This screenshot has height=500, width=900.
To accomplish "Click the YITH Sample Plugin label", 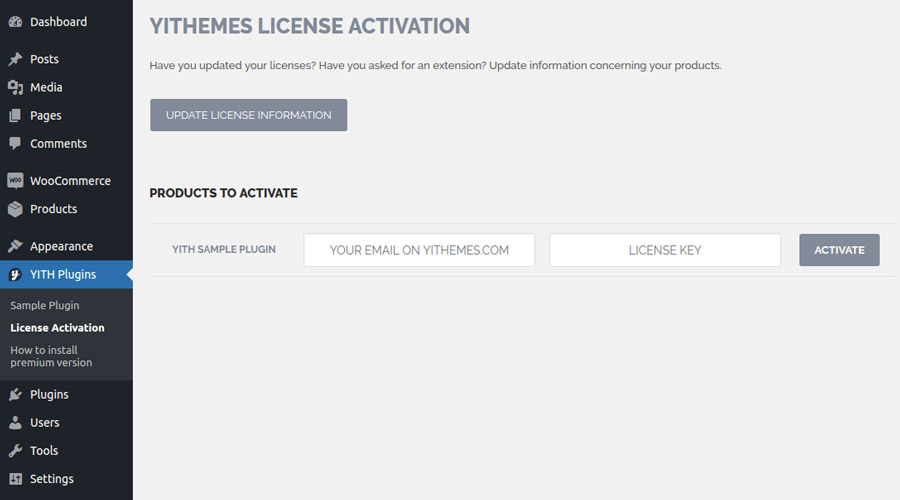I will pyautogui.click(x=224, y=249).
